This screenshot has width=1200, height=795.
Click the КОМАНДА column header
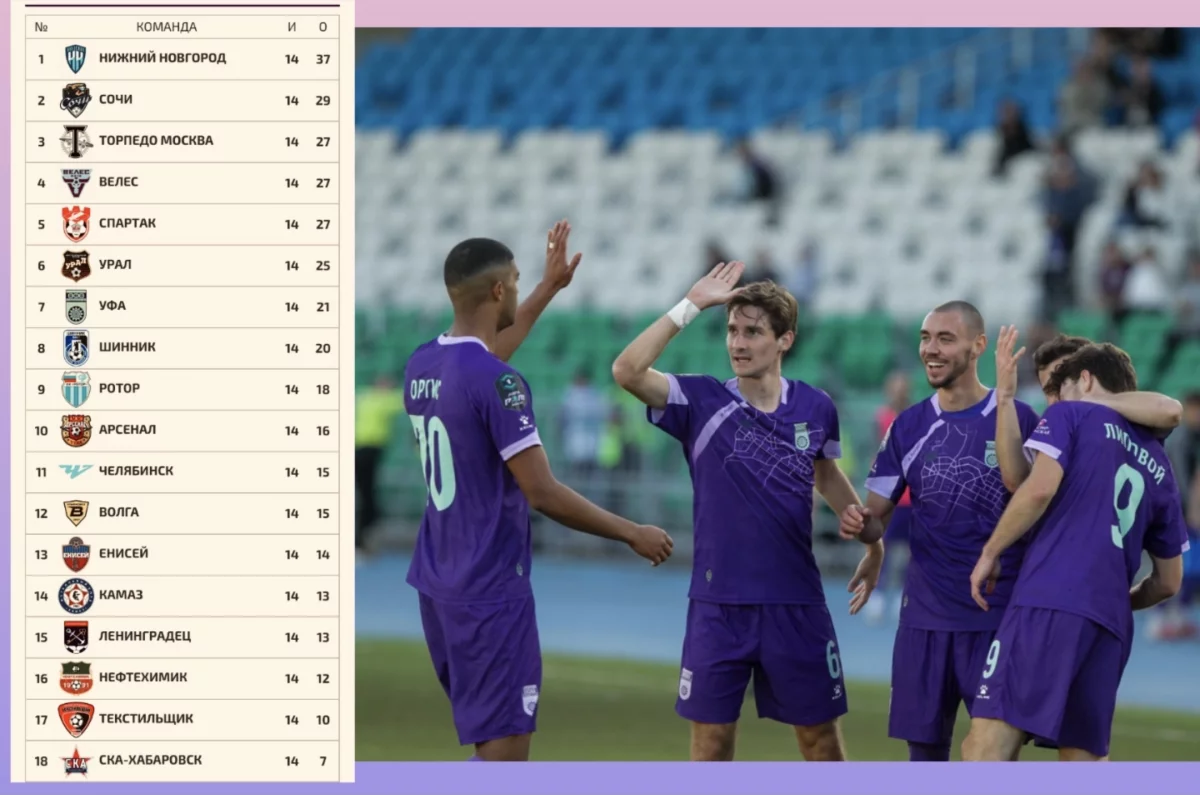tap(166, 27)
